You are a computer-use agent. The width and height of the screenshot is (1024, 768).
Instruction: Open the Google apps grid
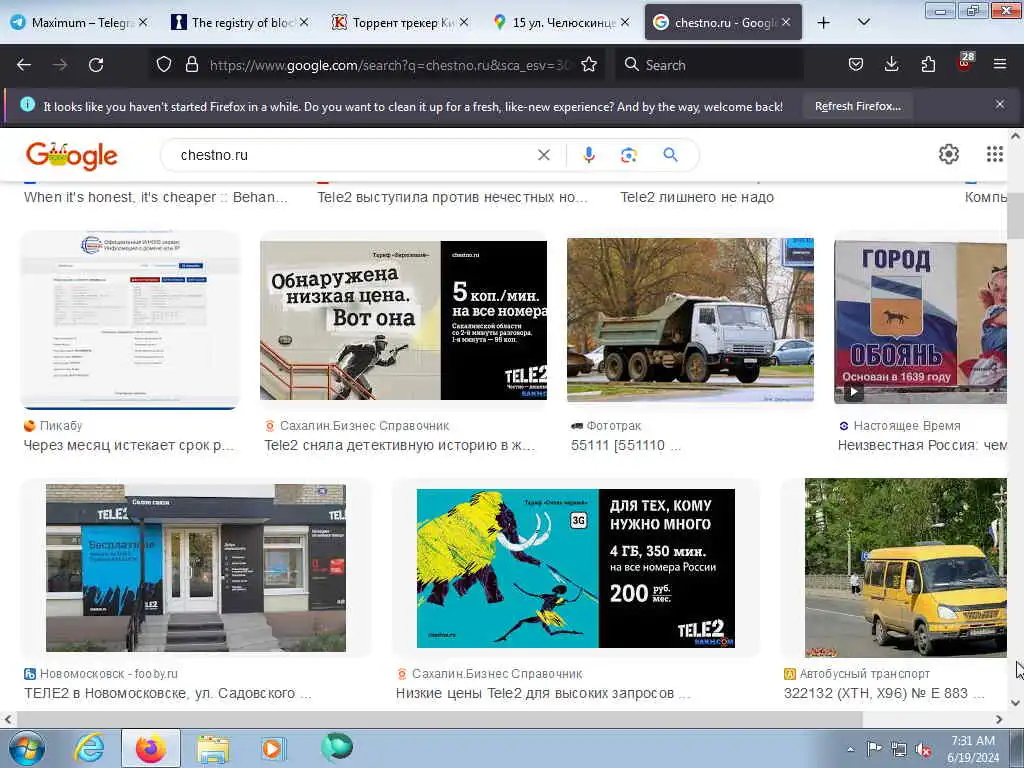pyautogui.click(x=994, y=154)
